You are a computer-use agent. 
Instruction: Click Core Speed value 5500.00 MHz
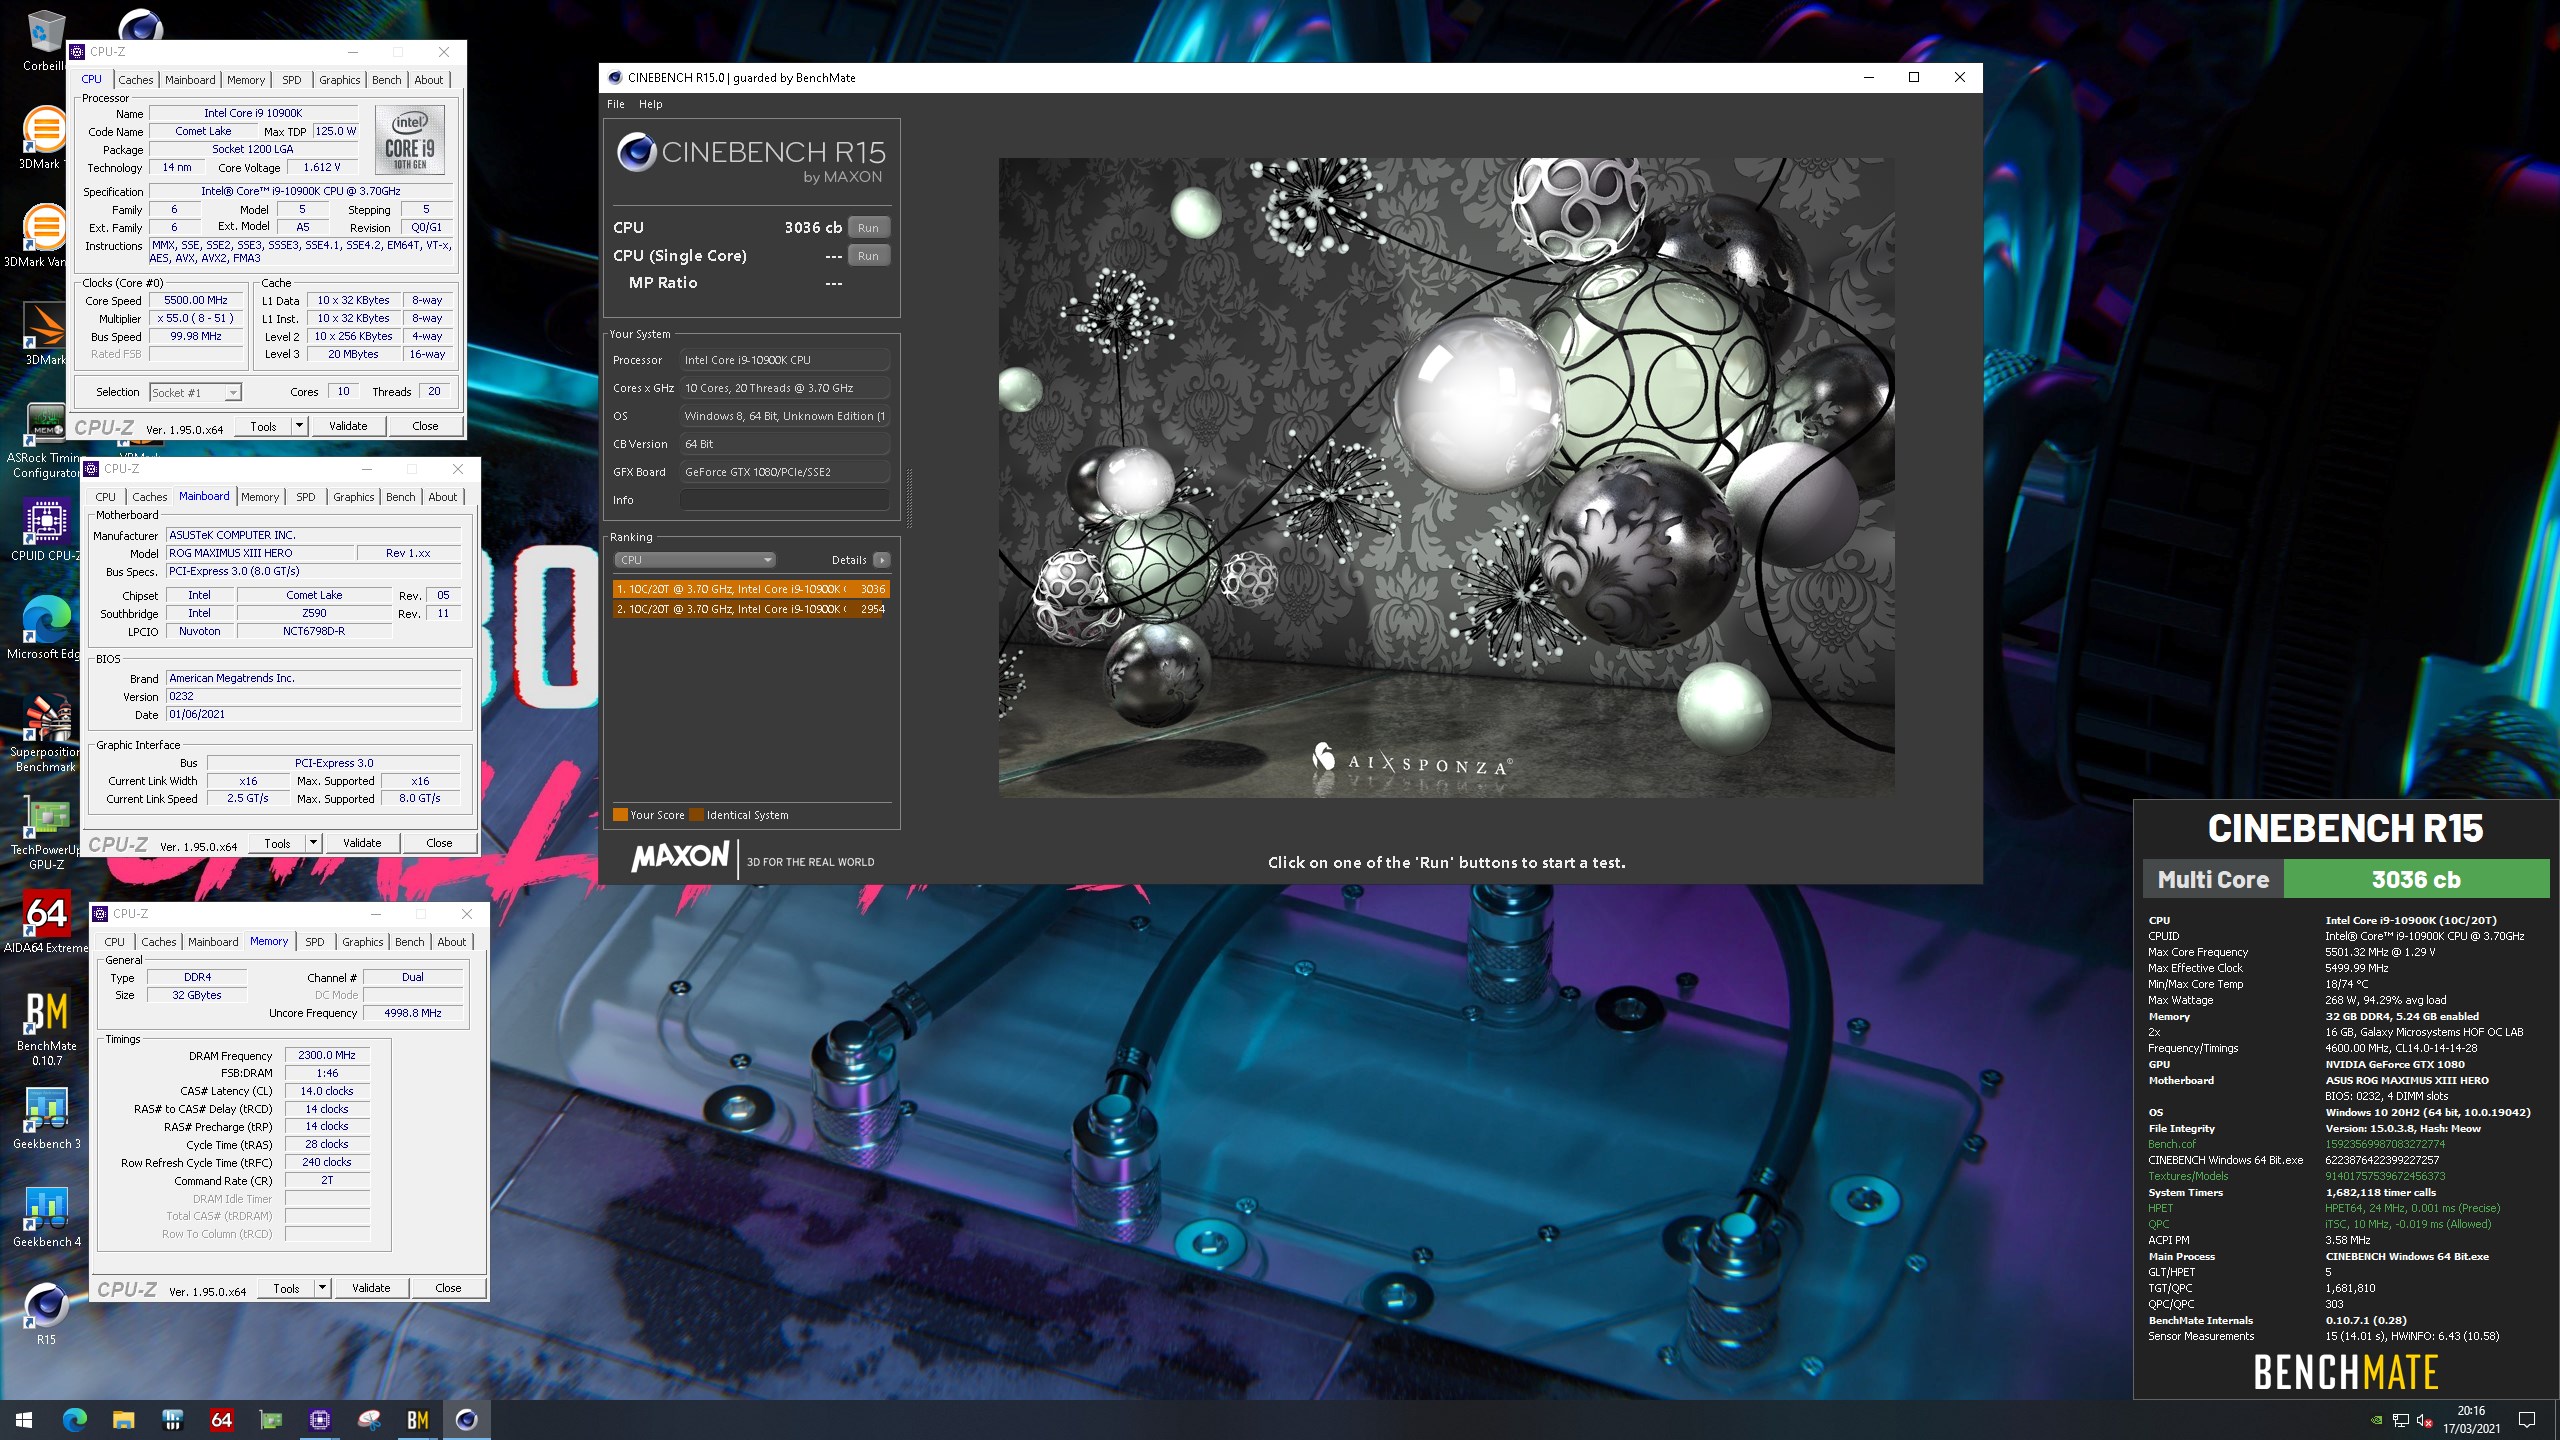pyautogui.click(x=196, y=300)
